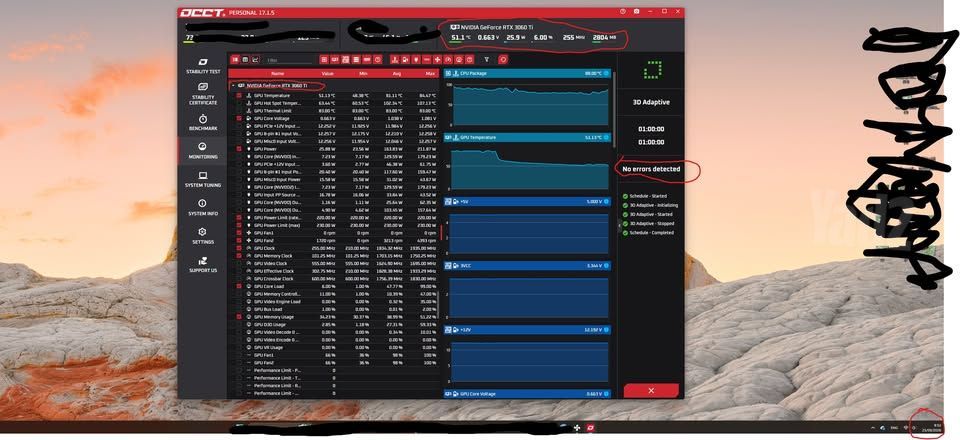Uncheck the GPU Clock row checkbox
Viewport: 960px width, 440px height.
tap(239, 248)
